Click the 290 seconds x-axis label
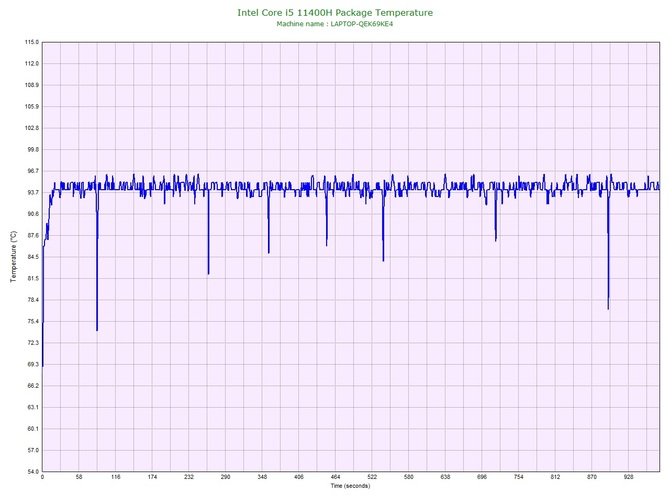 [226, 477]
